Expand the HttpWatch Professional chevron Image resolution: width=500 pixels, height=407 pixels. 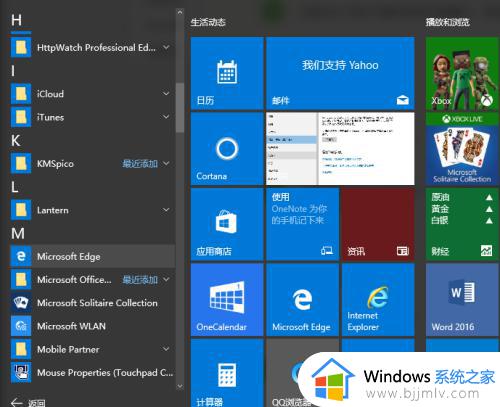click(166, 48)
